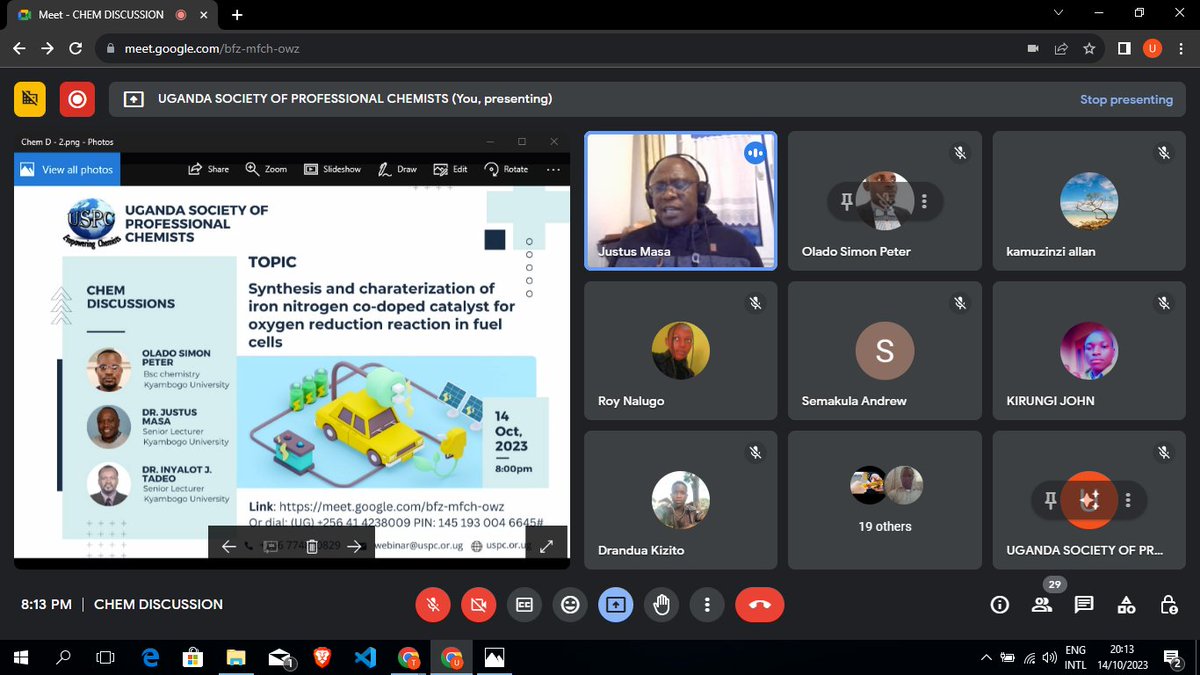Open options for Olado Simon Peter's tile
Image resolution: width=1200 pixels, height=675 pixels.
[x=924, y=202]
